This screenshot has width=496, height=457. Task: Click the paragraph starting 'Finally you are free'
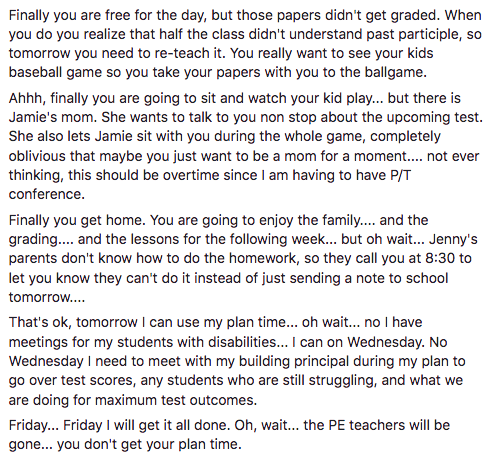[245, 44]
